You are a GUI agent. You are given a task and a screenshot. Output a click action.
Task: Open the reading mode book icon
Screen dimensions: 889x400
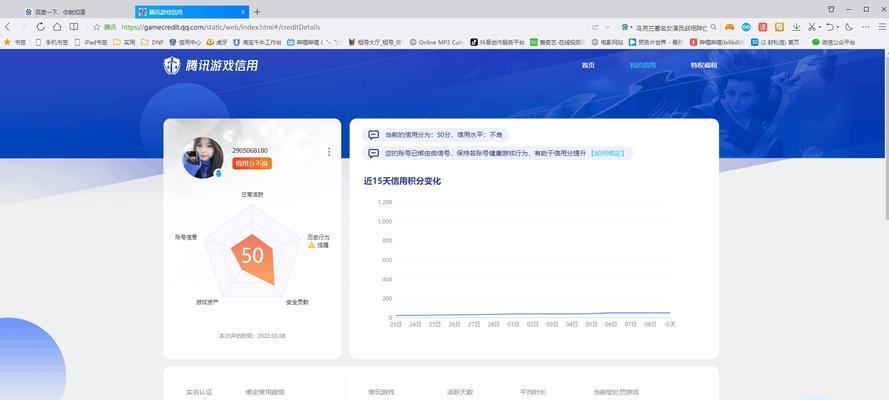(x=74, y=27)
